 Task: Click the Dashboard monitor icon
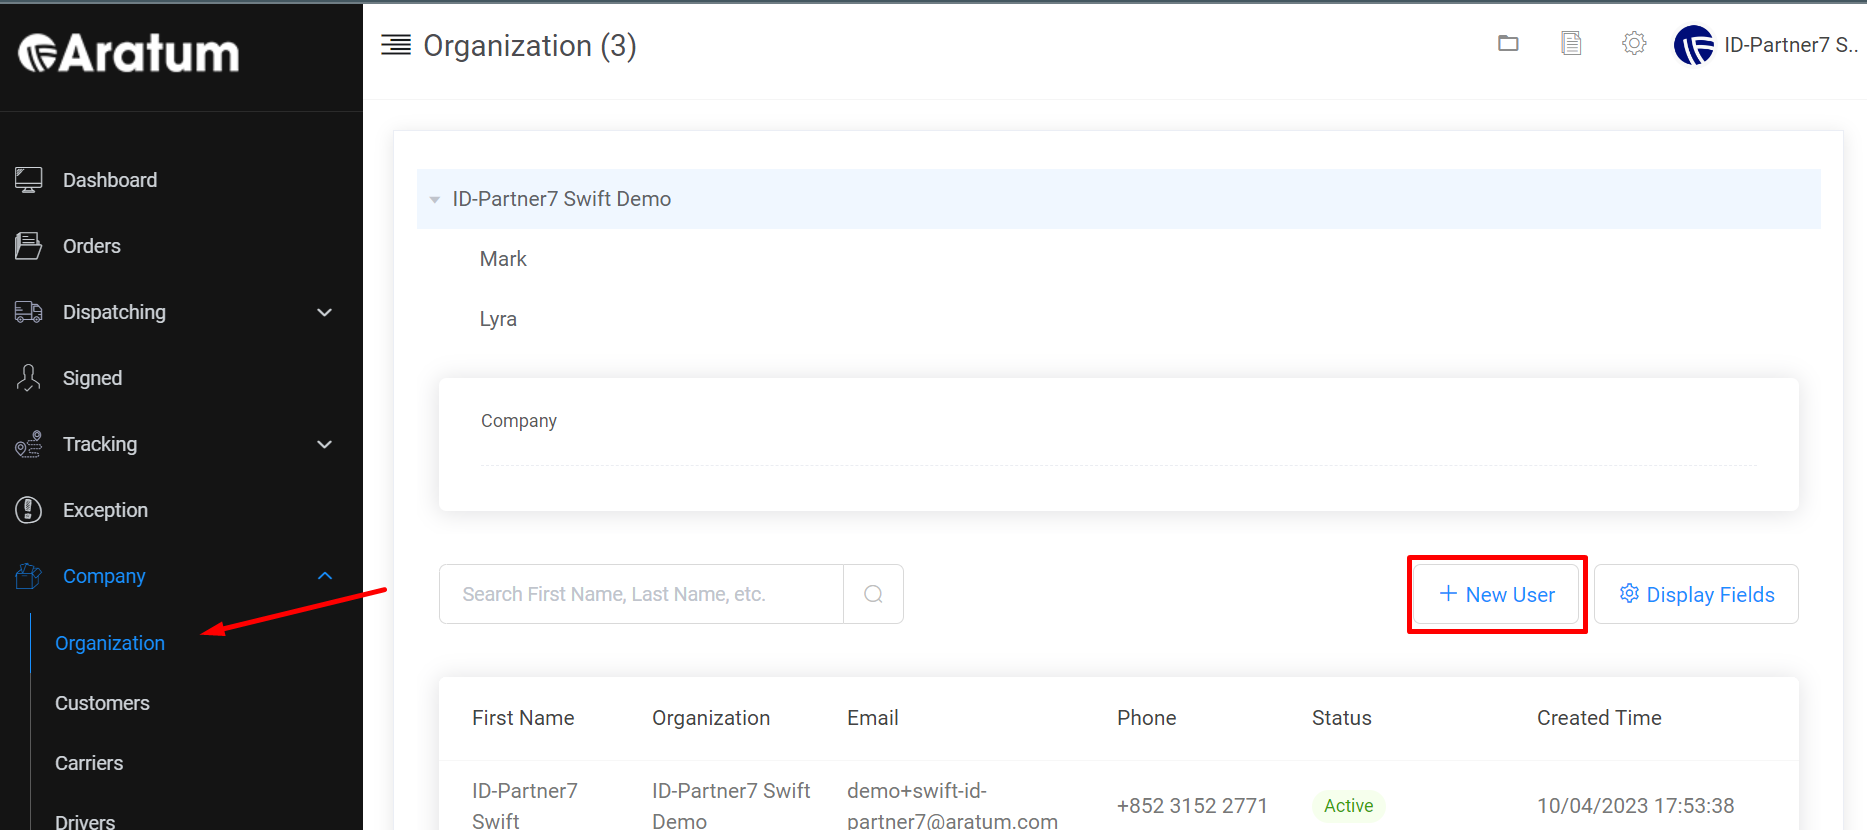click(x=29, y=180)
